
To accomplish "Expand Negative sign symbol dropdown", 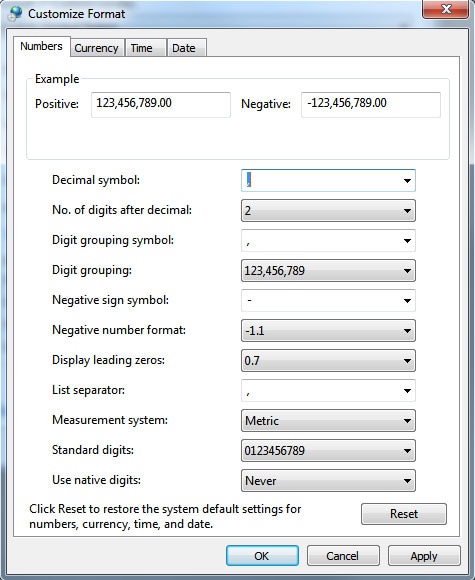I will coord(328,300).
